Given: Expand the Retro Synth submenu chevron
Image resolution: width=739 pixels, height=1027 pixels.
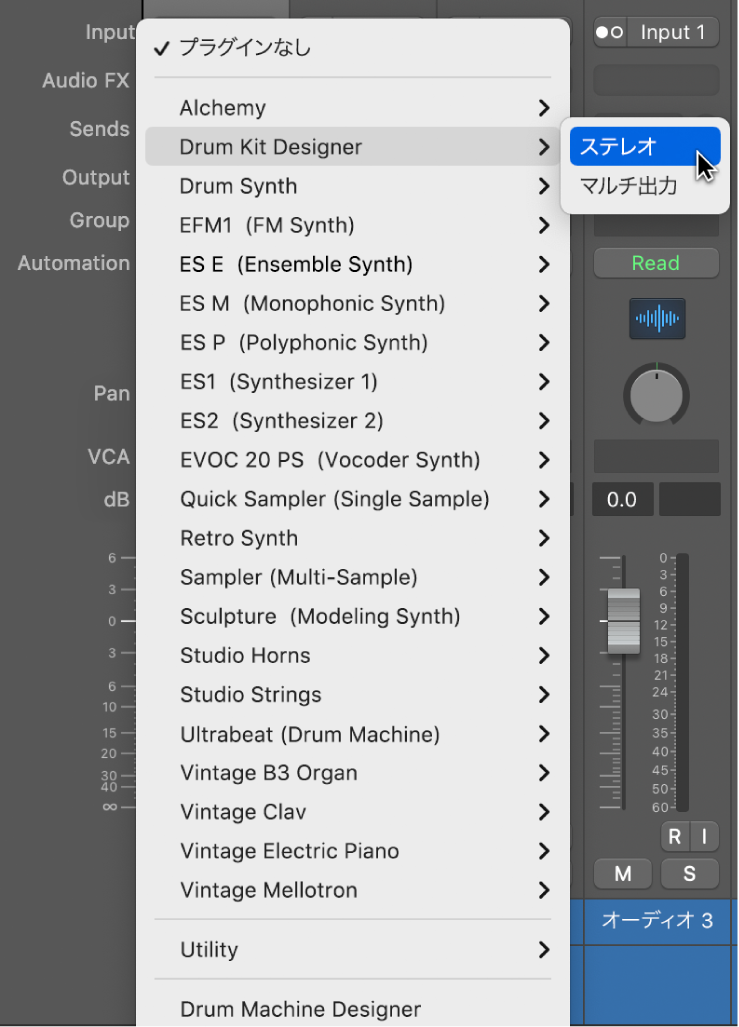Looking at the screenshot, I should point(543,538).
